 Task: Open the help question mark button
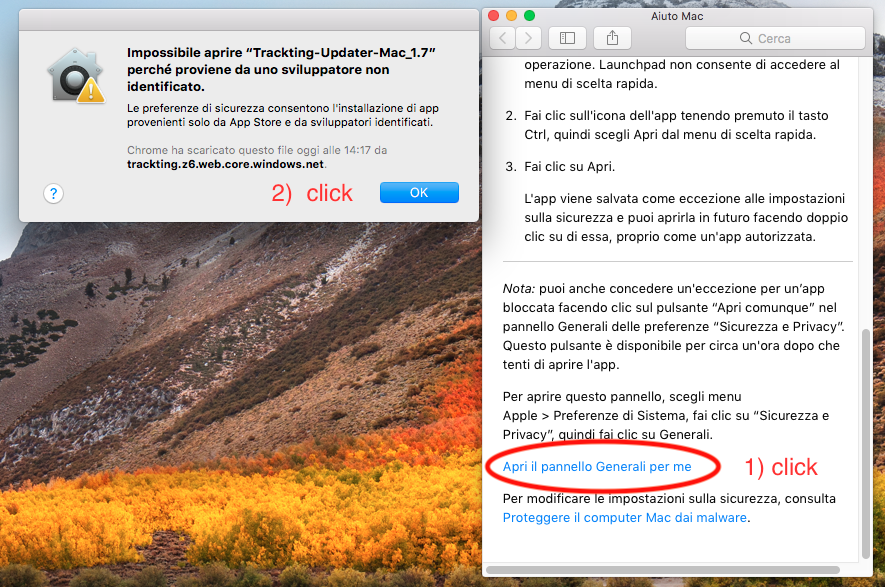click(x=54, y=194)
